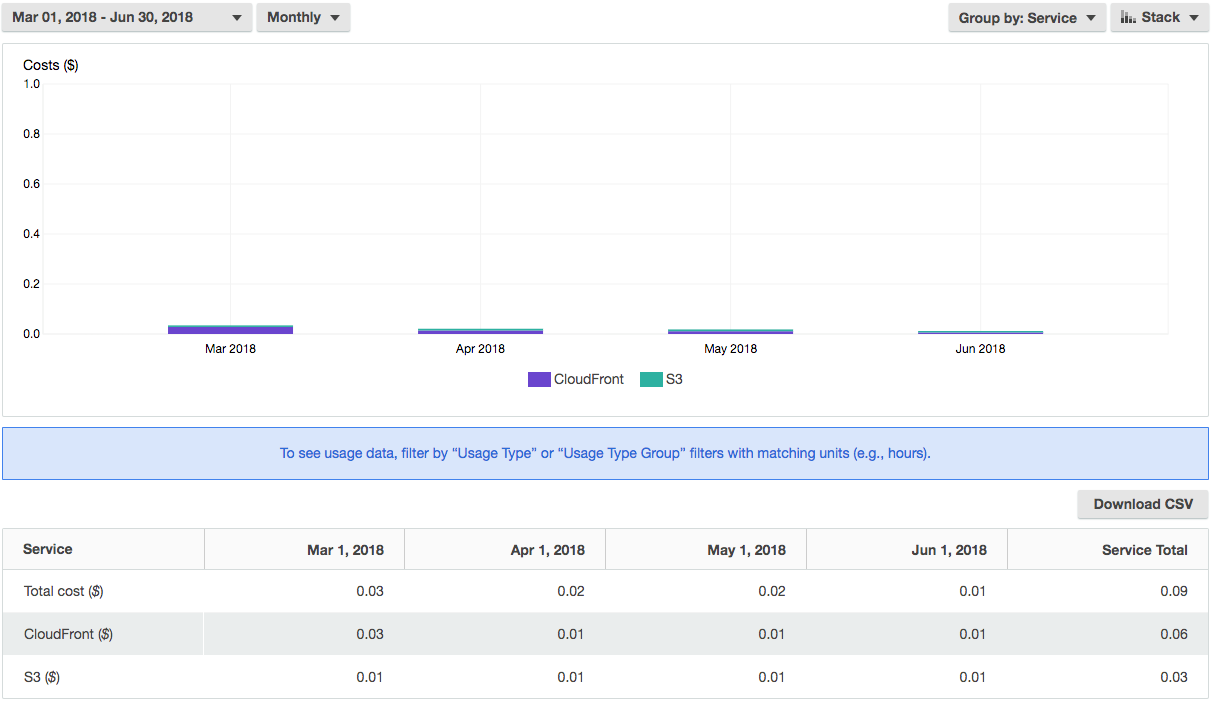Screen dimensions: 1213x702
Task: Select the Apr 2018 stacked bar
Action: [x=480, y=330]
